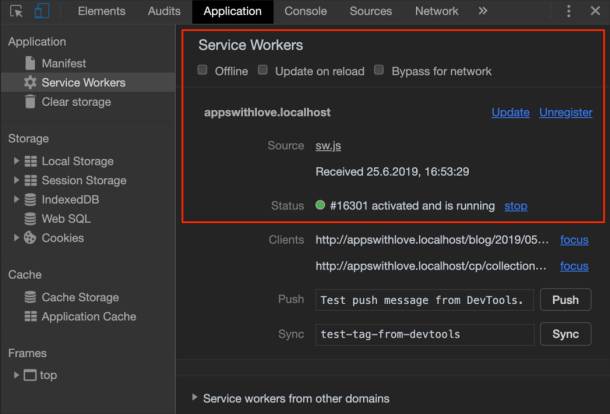This screenshot has width=610, height=414.
Task: Click the Cache Storage database icon
Action: click(x=30, y=297)
